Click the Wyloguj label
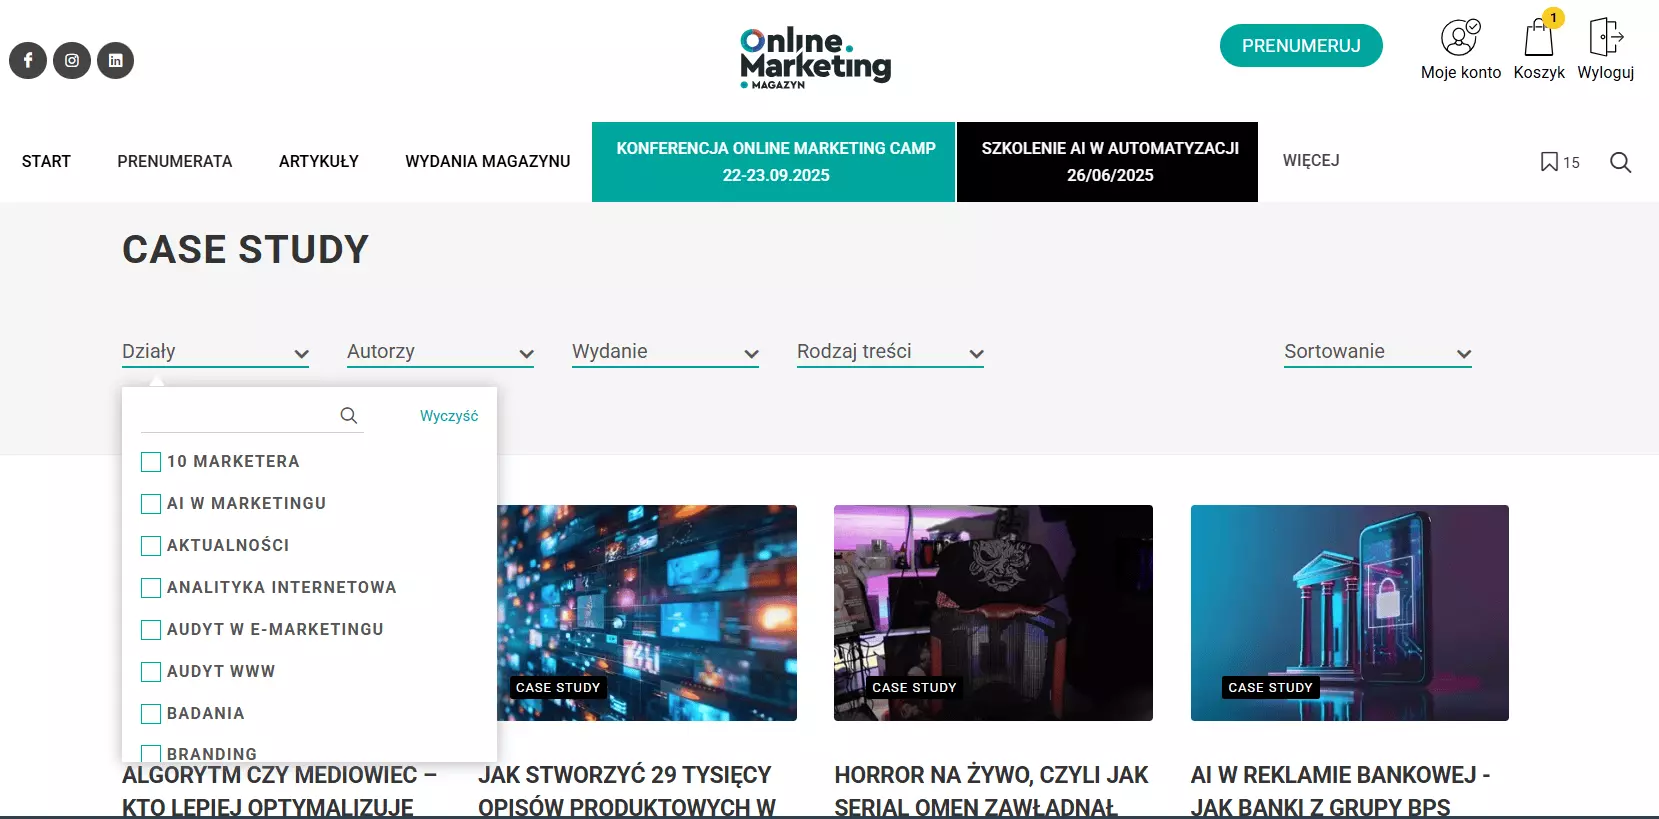1659x819 pixels. (x=1606, y=72)
